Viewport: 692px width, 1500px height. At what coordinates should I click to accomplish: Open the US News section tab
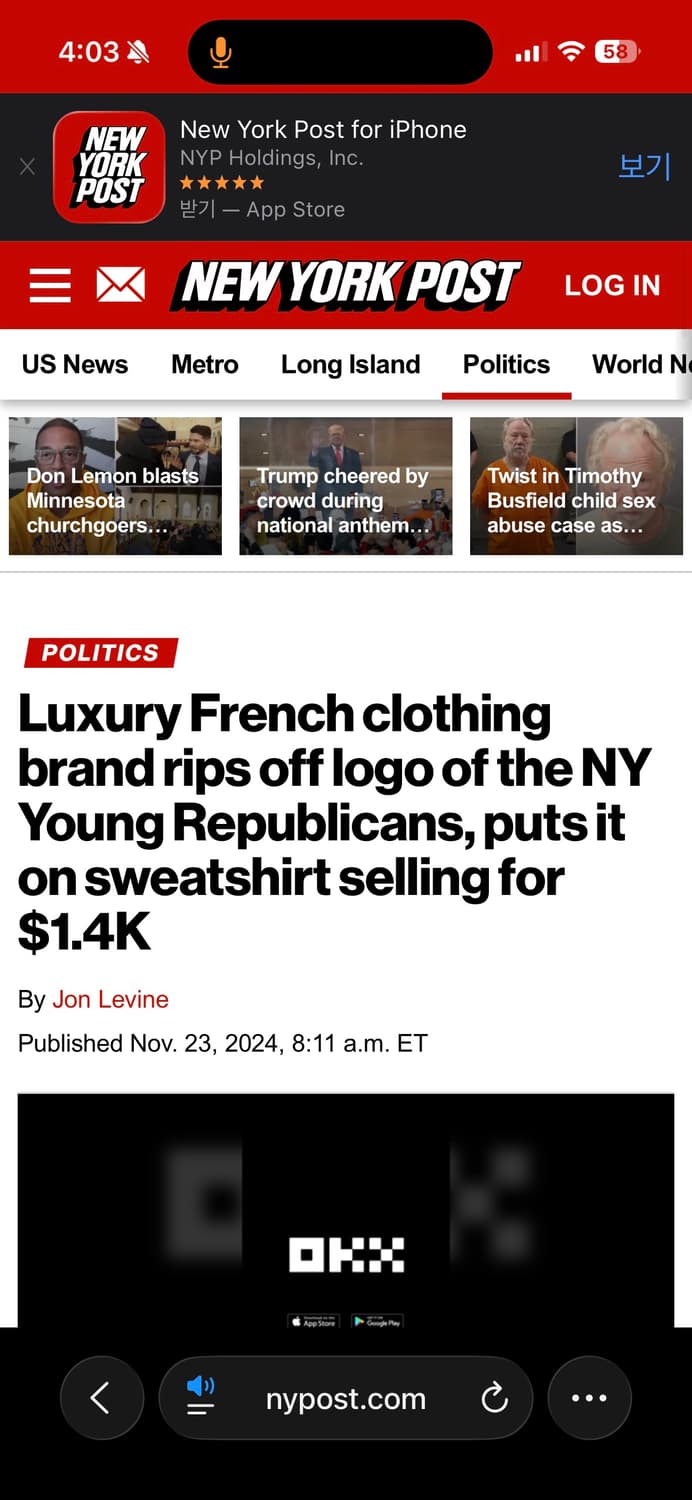tap(75, 364)
